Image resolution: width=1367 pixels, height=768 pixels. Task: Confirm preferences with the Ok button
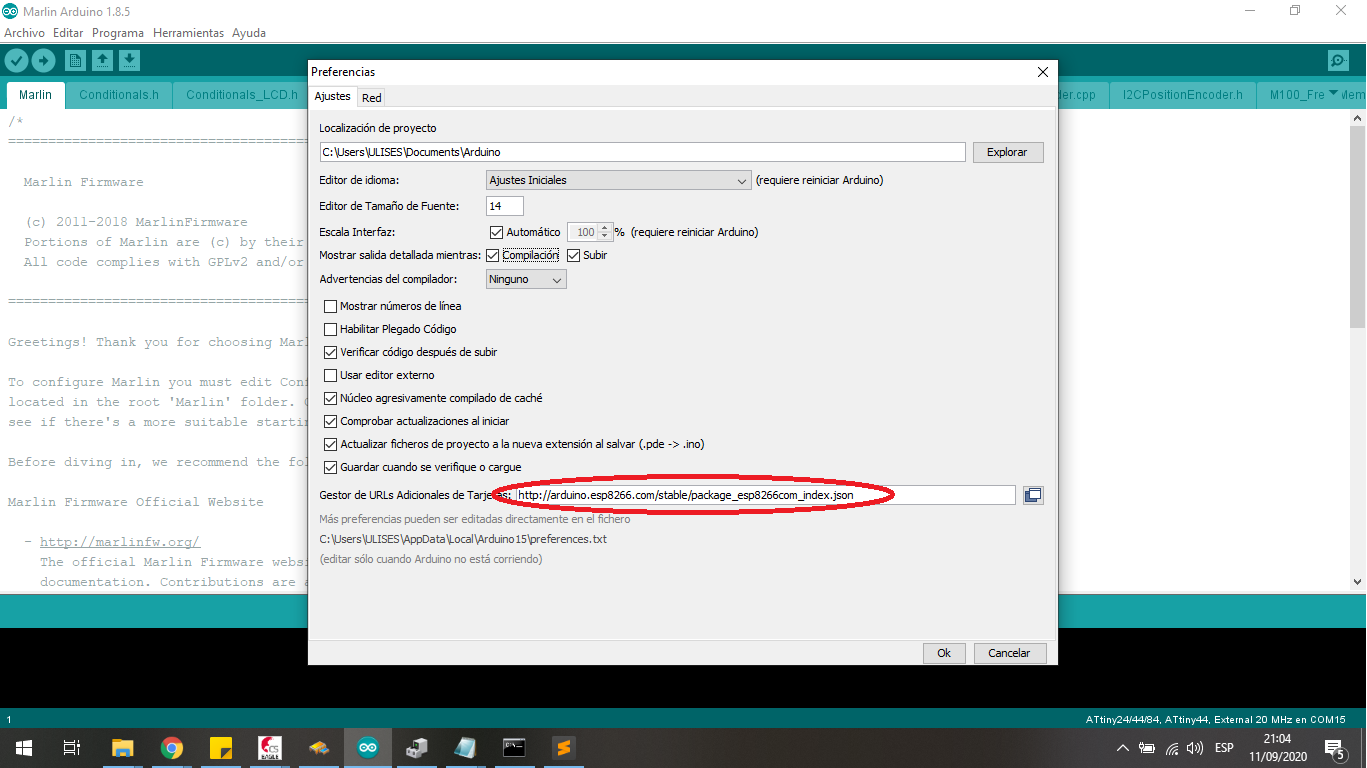pyautogui.click(x=944, y=653)
